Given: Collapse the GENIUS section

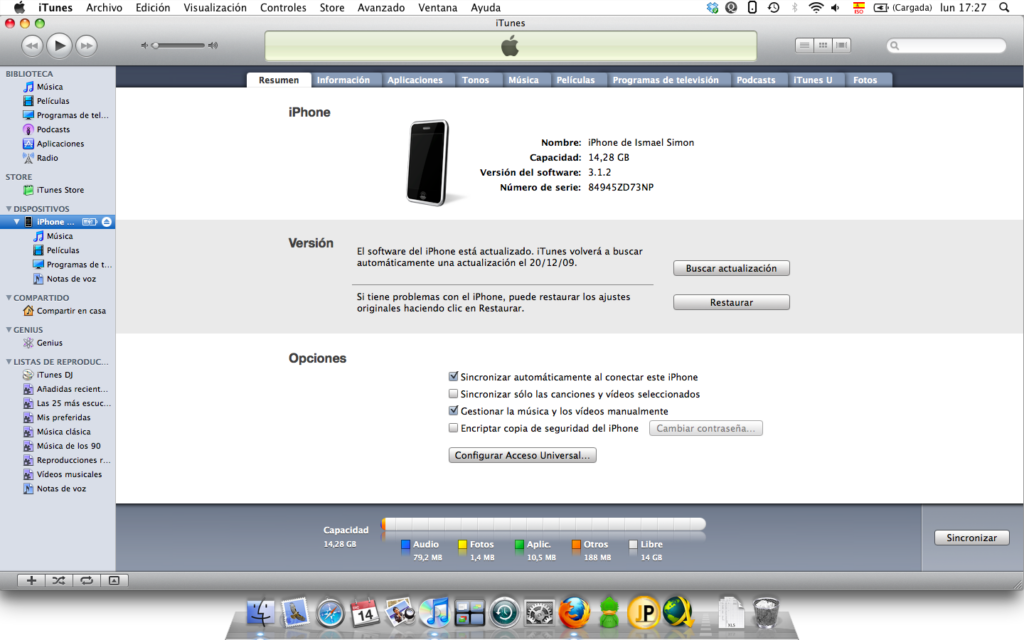Looking at the screenshot, I should point(8,330).
